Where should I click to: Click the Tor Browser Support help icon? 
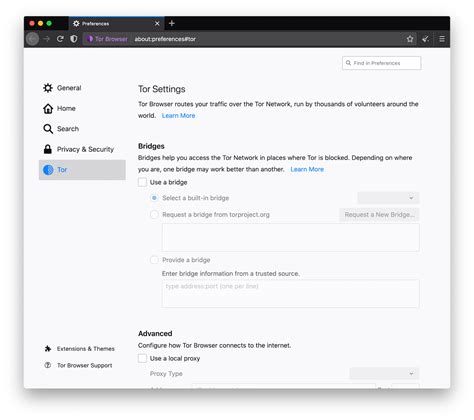click(x=48, y=365)
